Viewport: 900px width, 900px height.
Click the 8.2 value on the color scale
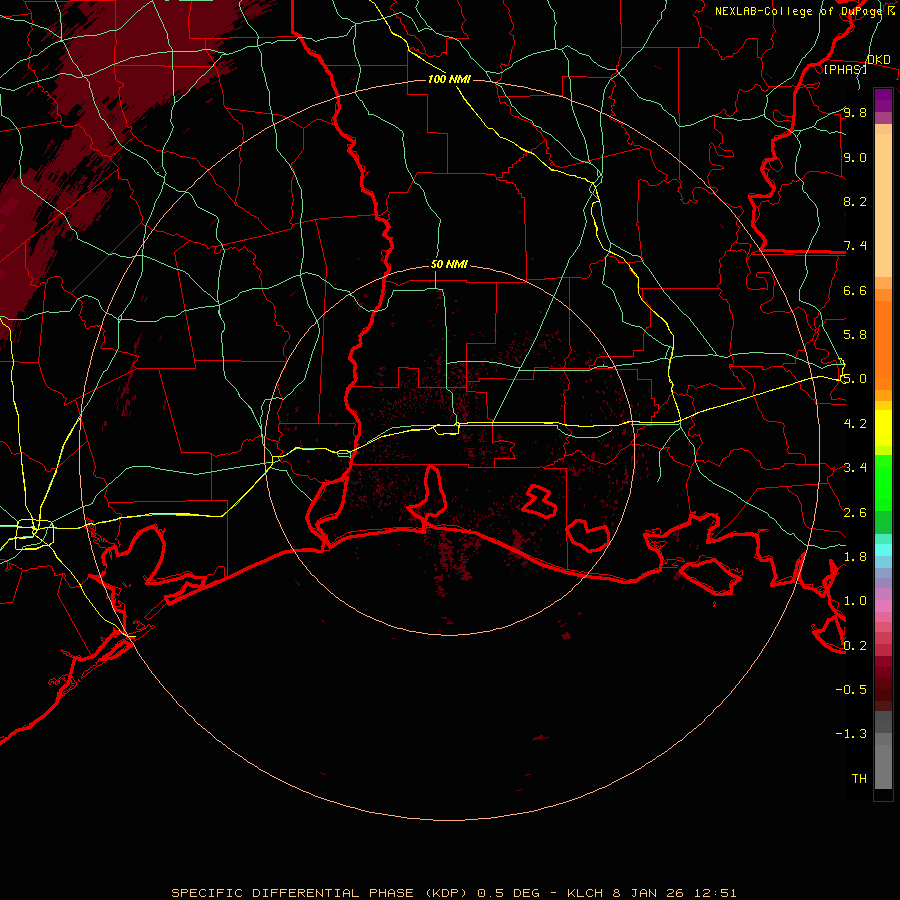click(x=855, y=201)
